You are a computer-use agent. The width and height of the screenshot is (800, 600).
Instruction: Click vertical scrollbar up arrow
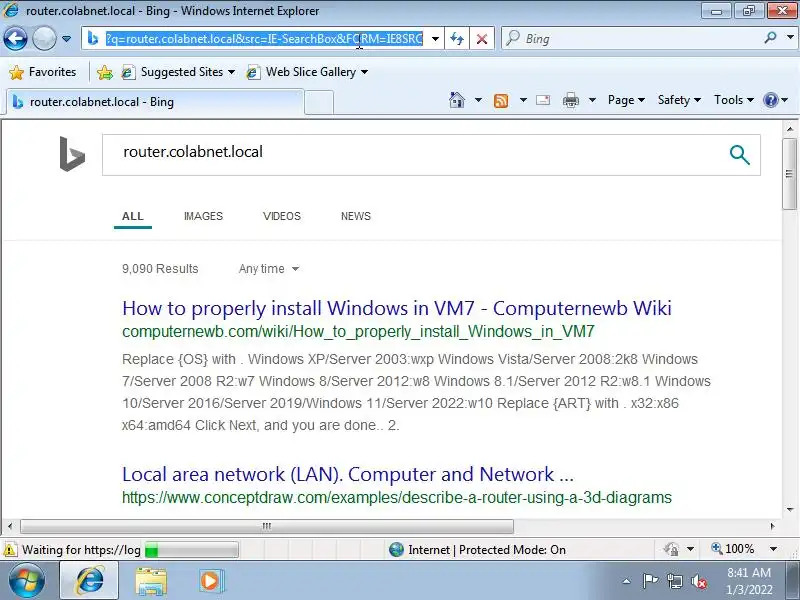[790, 129]
